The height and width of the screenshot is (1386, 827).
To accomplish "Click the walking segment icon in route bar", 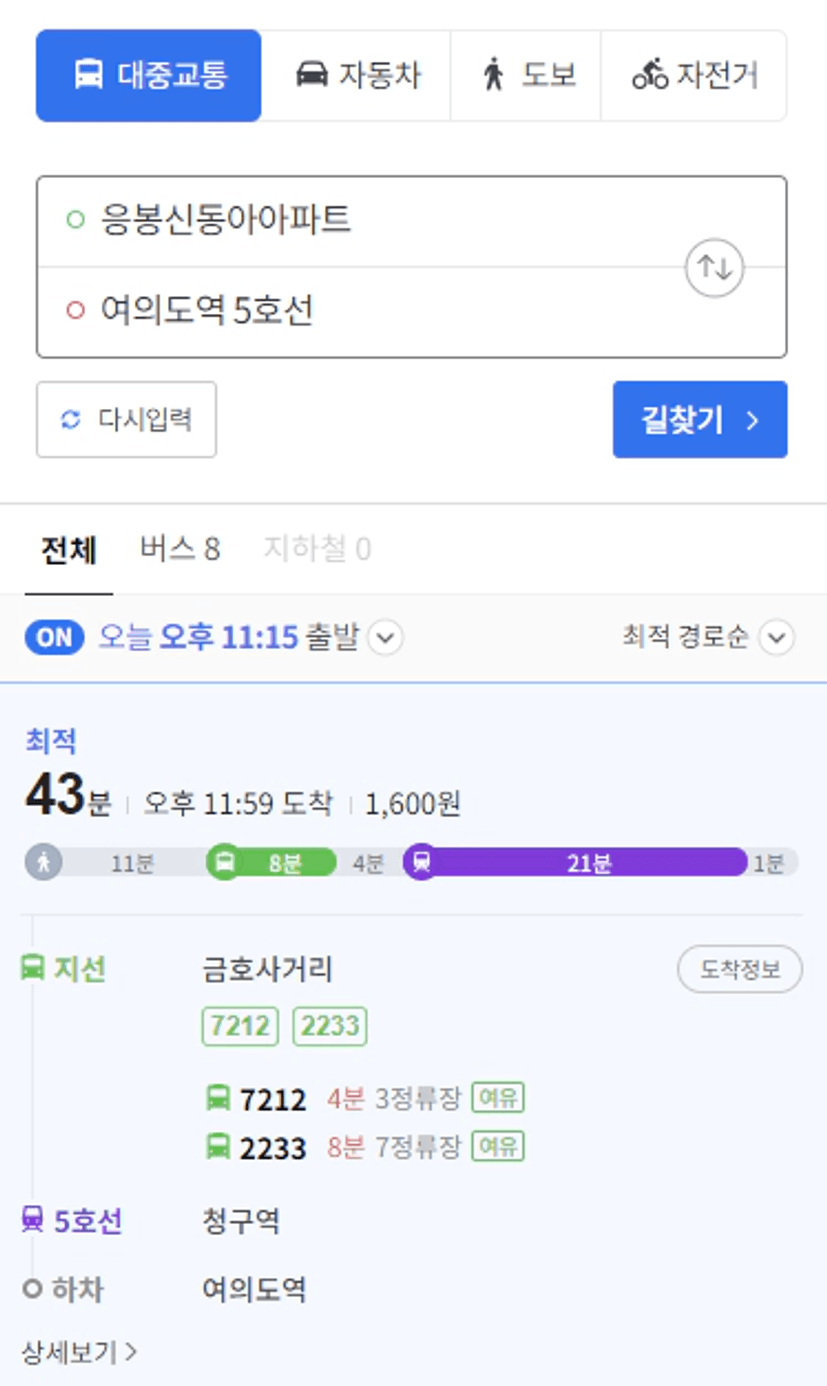I will tap(44, 862).
